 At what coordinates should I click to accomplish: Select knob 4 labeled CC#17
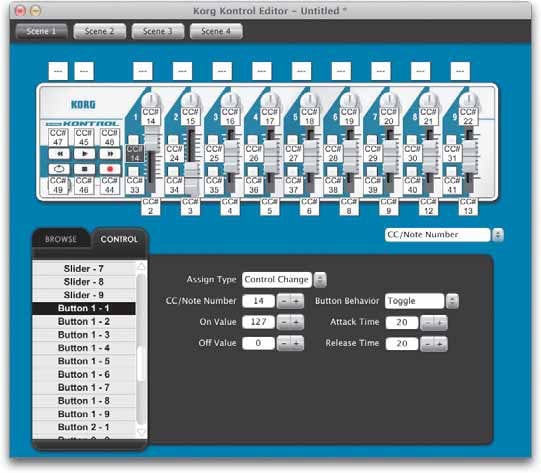click(x=270, y=117)
